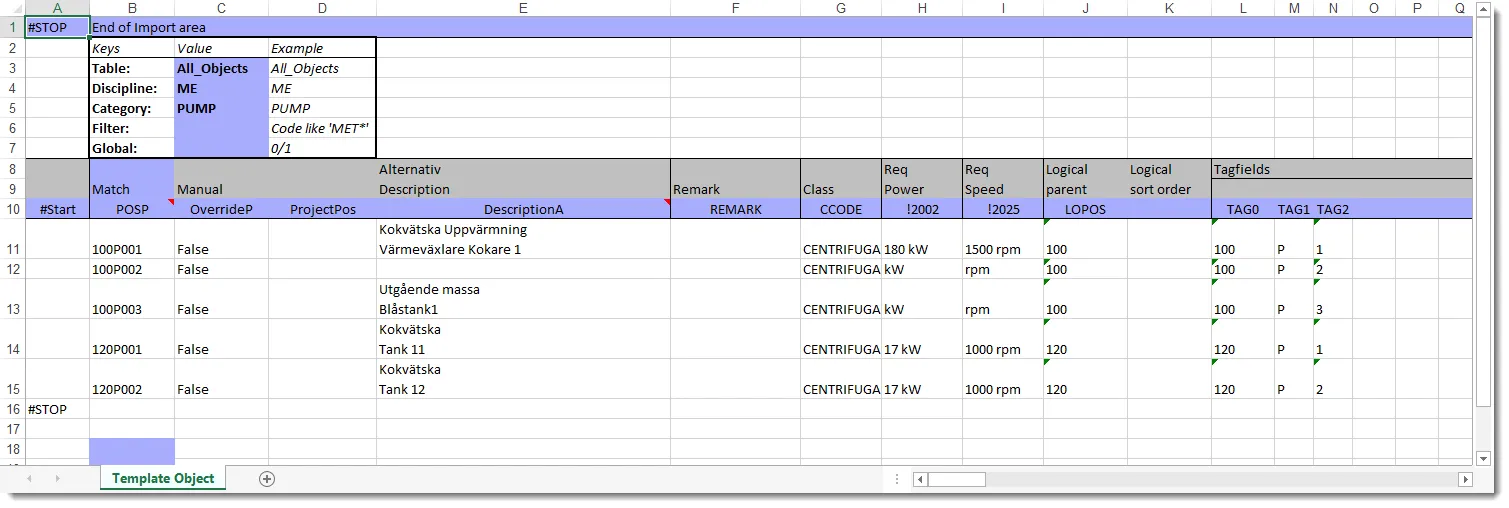This screenshot has height=508, width=1509.
Task: Select cell with #STOP in row 1
Action: tap(56, 28)
